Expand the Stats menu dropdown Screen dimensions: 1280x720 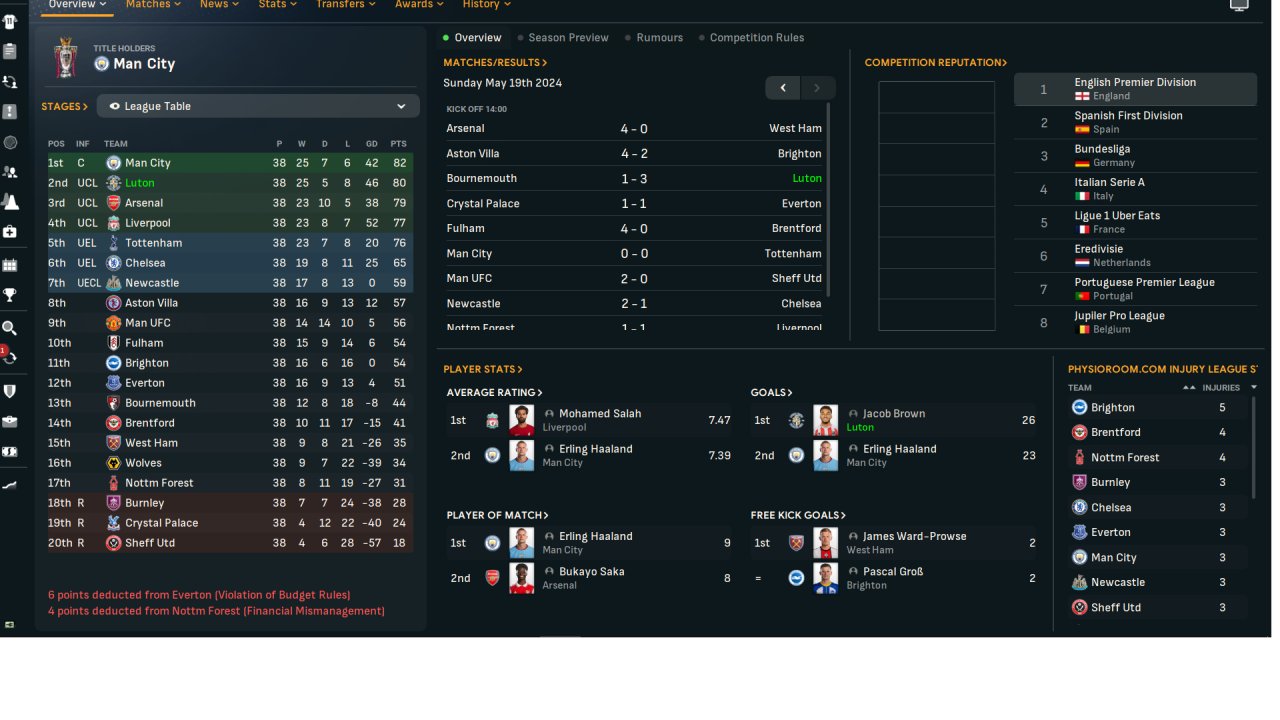[278, 5]
